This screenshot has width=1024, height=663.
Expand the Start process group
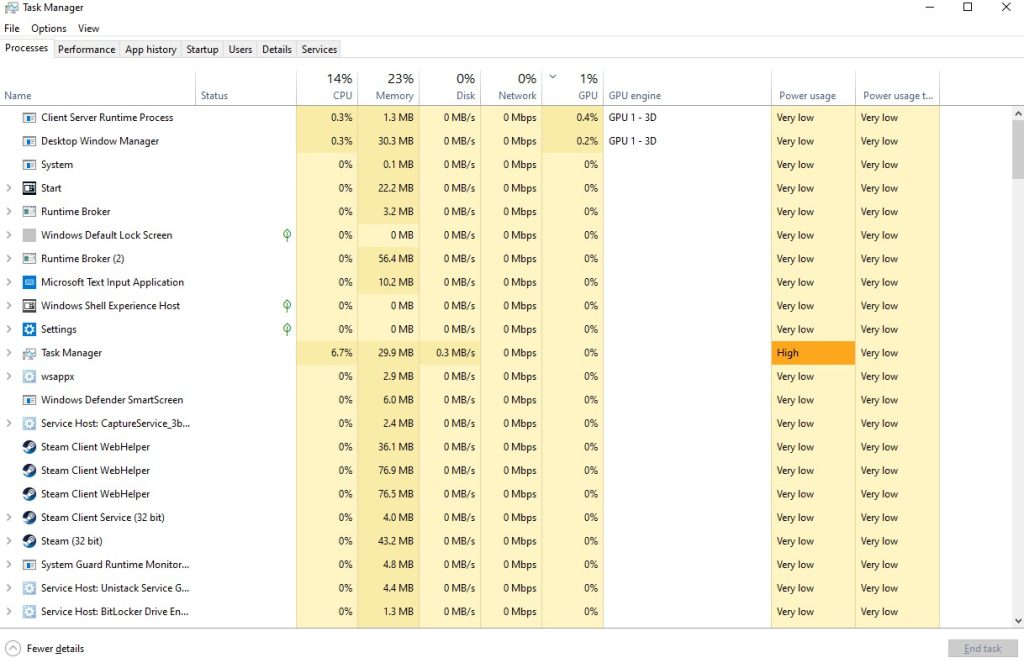tap(8, 188)
